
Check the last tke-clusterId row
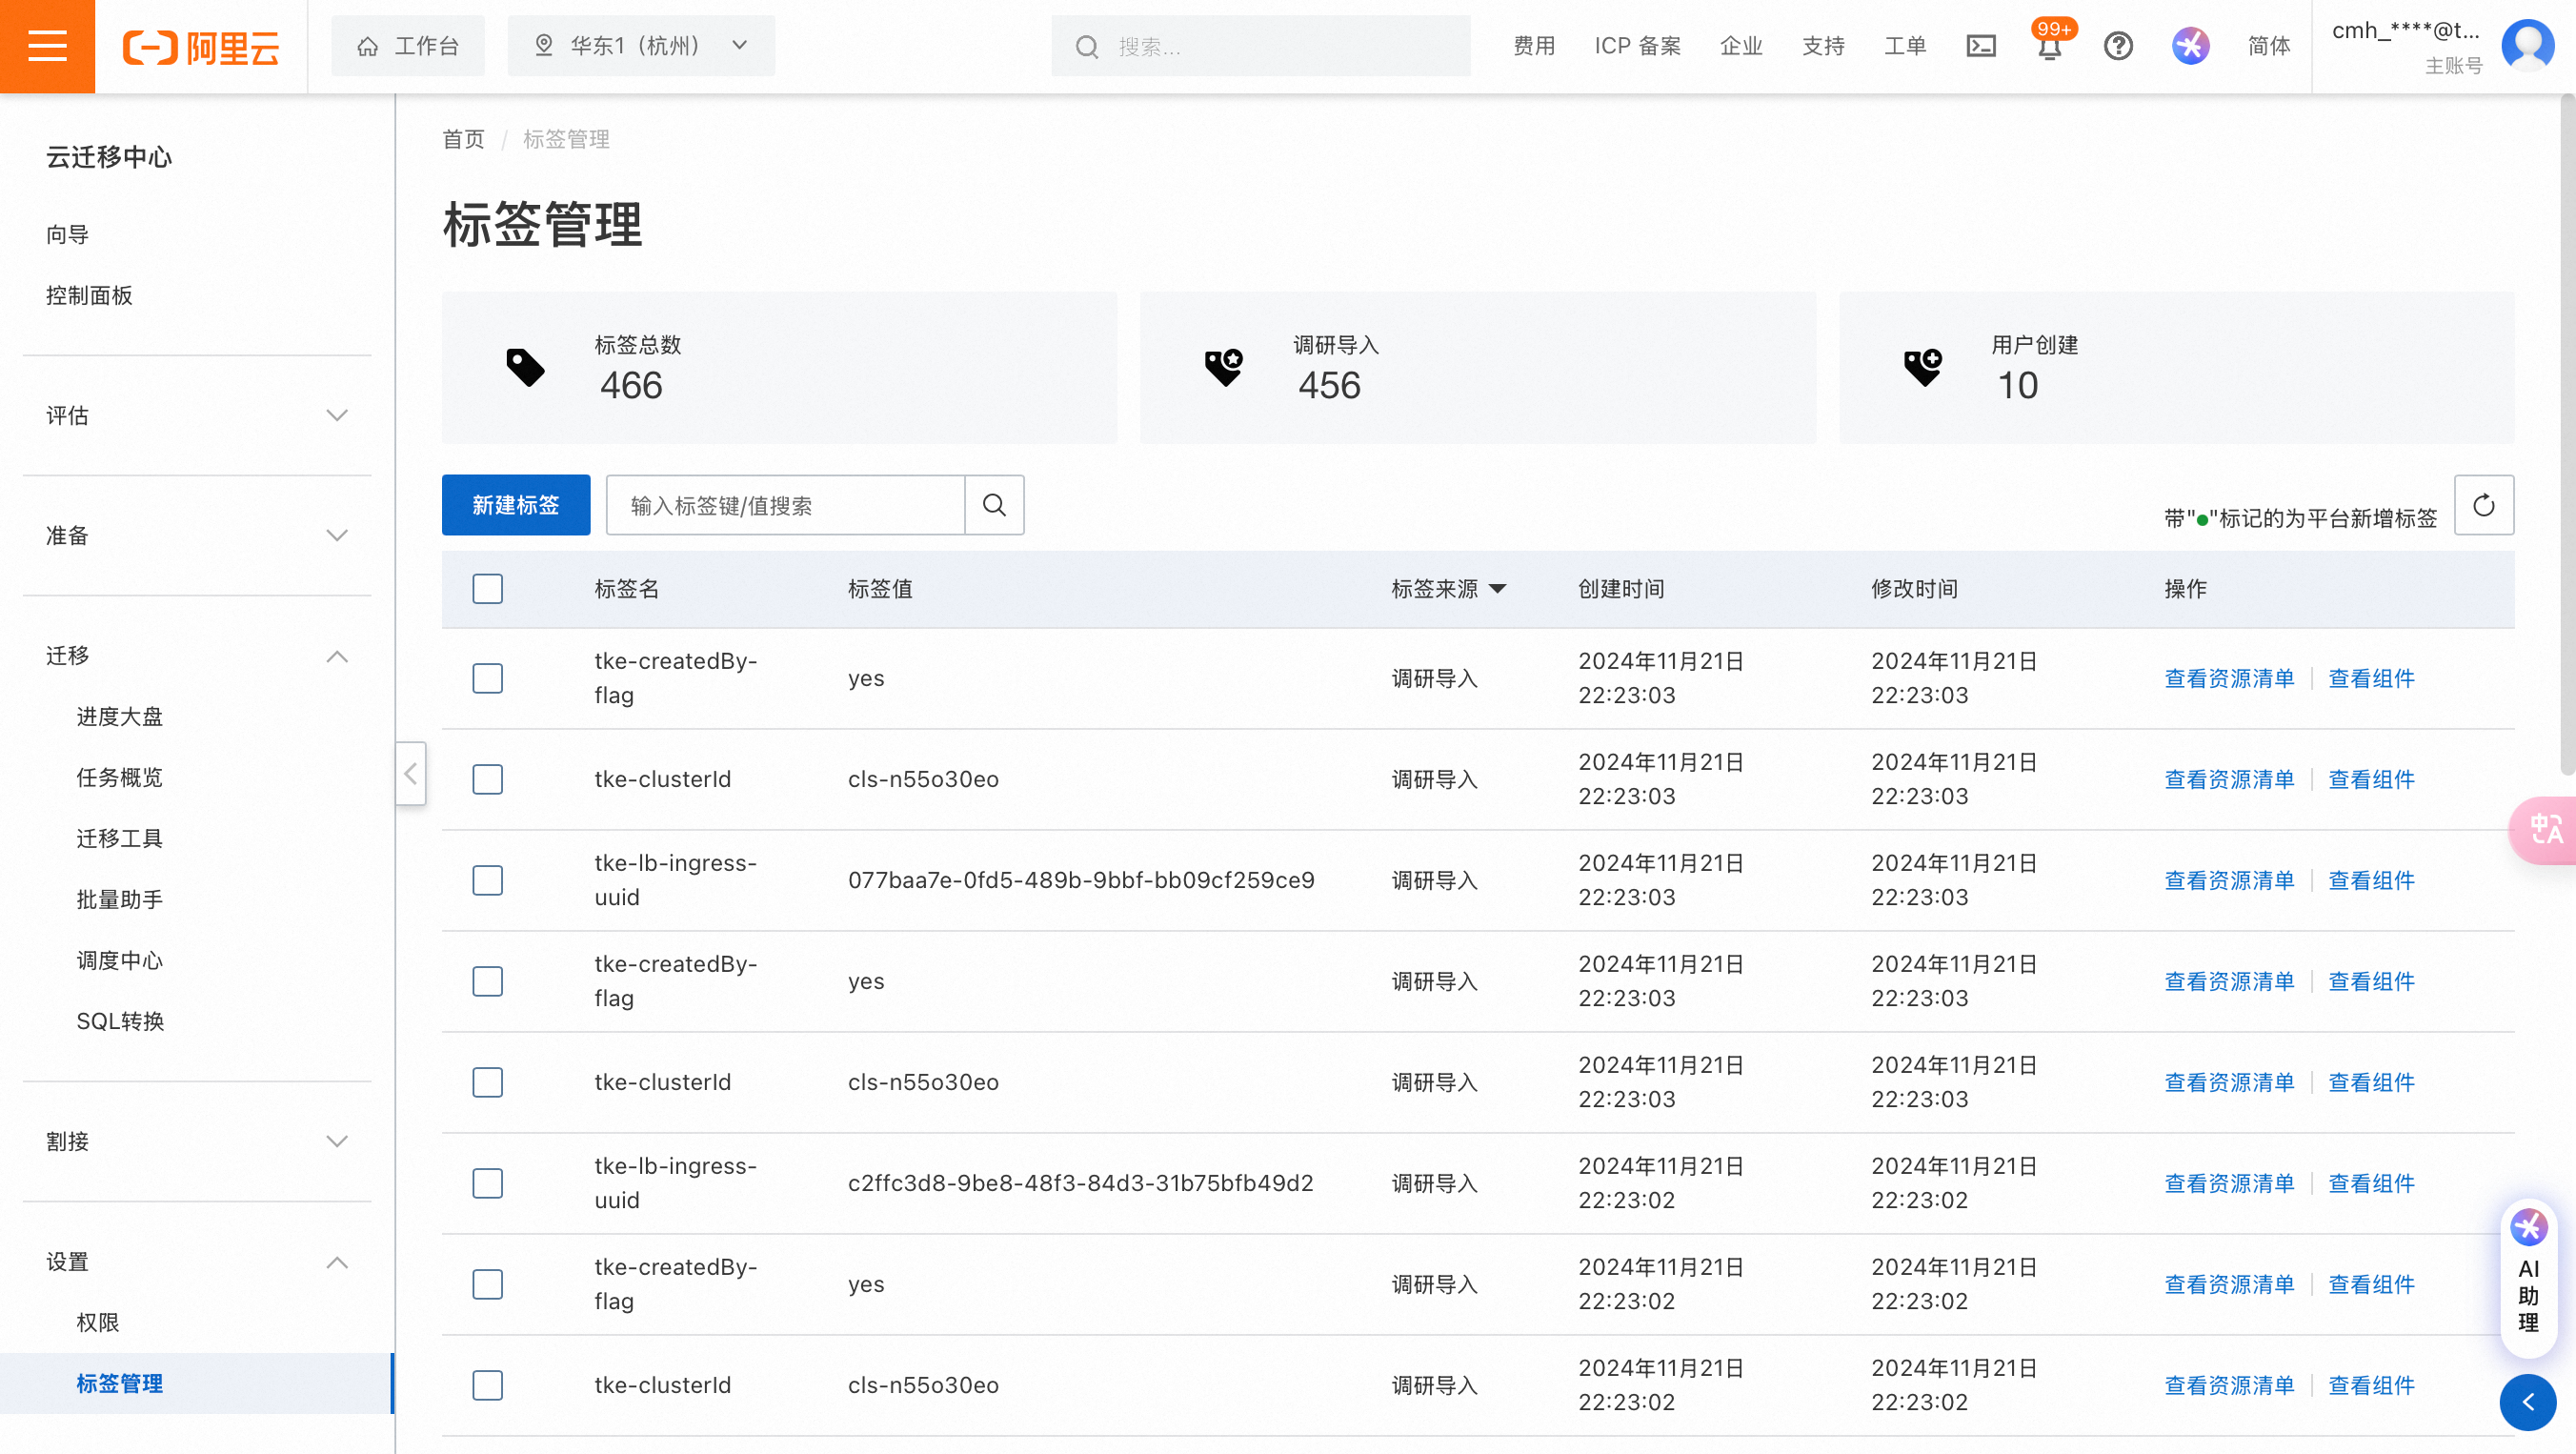coord(487,1386)
